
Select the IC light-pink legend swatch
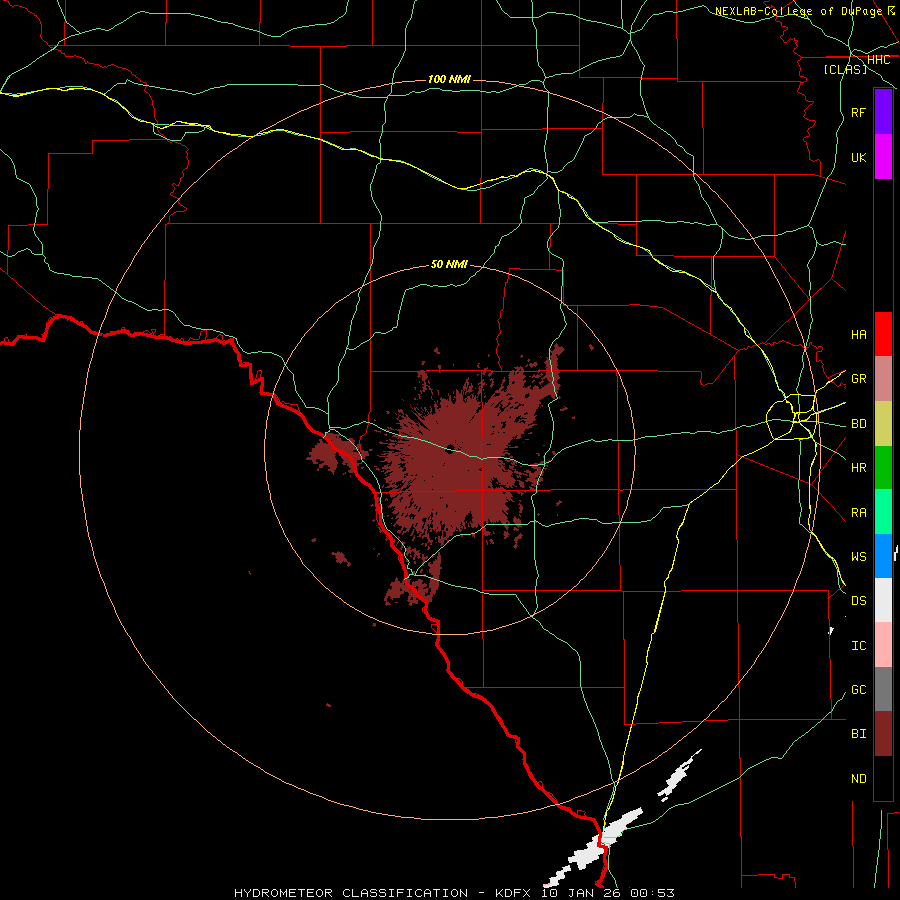pos(883,645)
